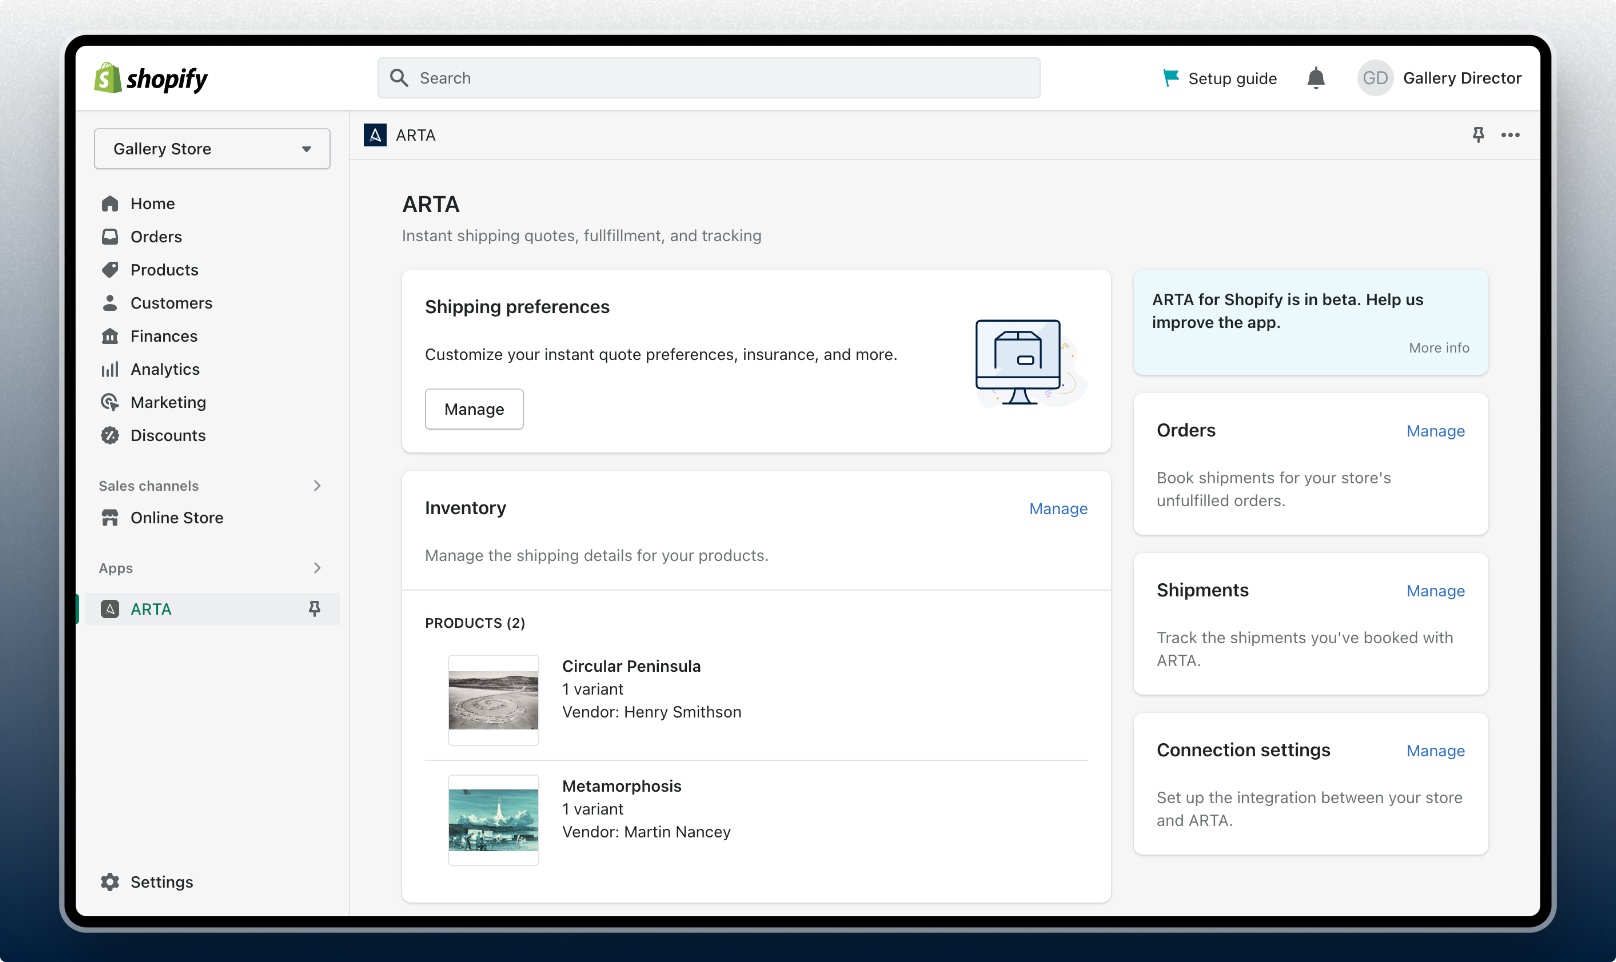Click the notifications bell icon
Image resolution: width=1616 pixels, height=962 pixels.
1316,78
